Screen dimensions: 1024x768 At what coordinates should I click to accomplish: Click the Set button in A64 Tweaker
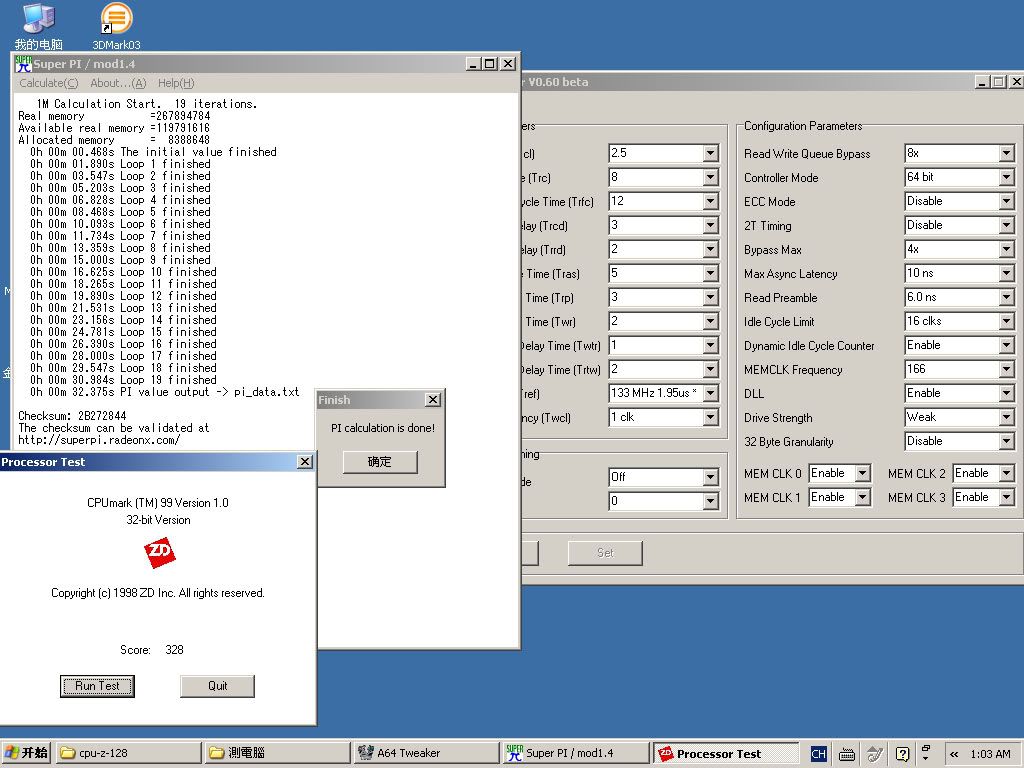(605, 552)
